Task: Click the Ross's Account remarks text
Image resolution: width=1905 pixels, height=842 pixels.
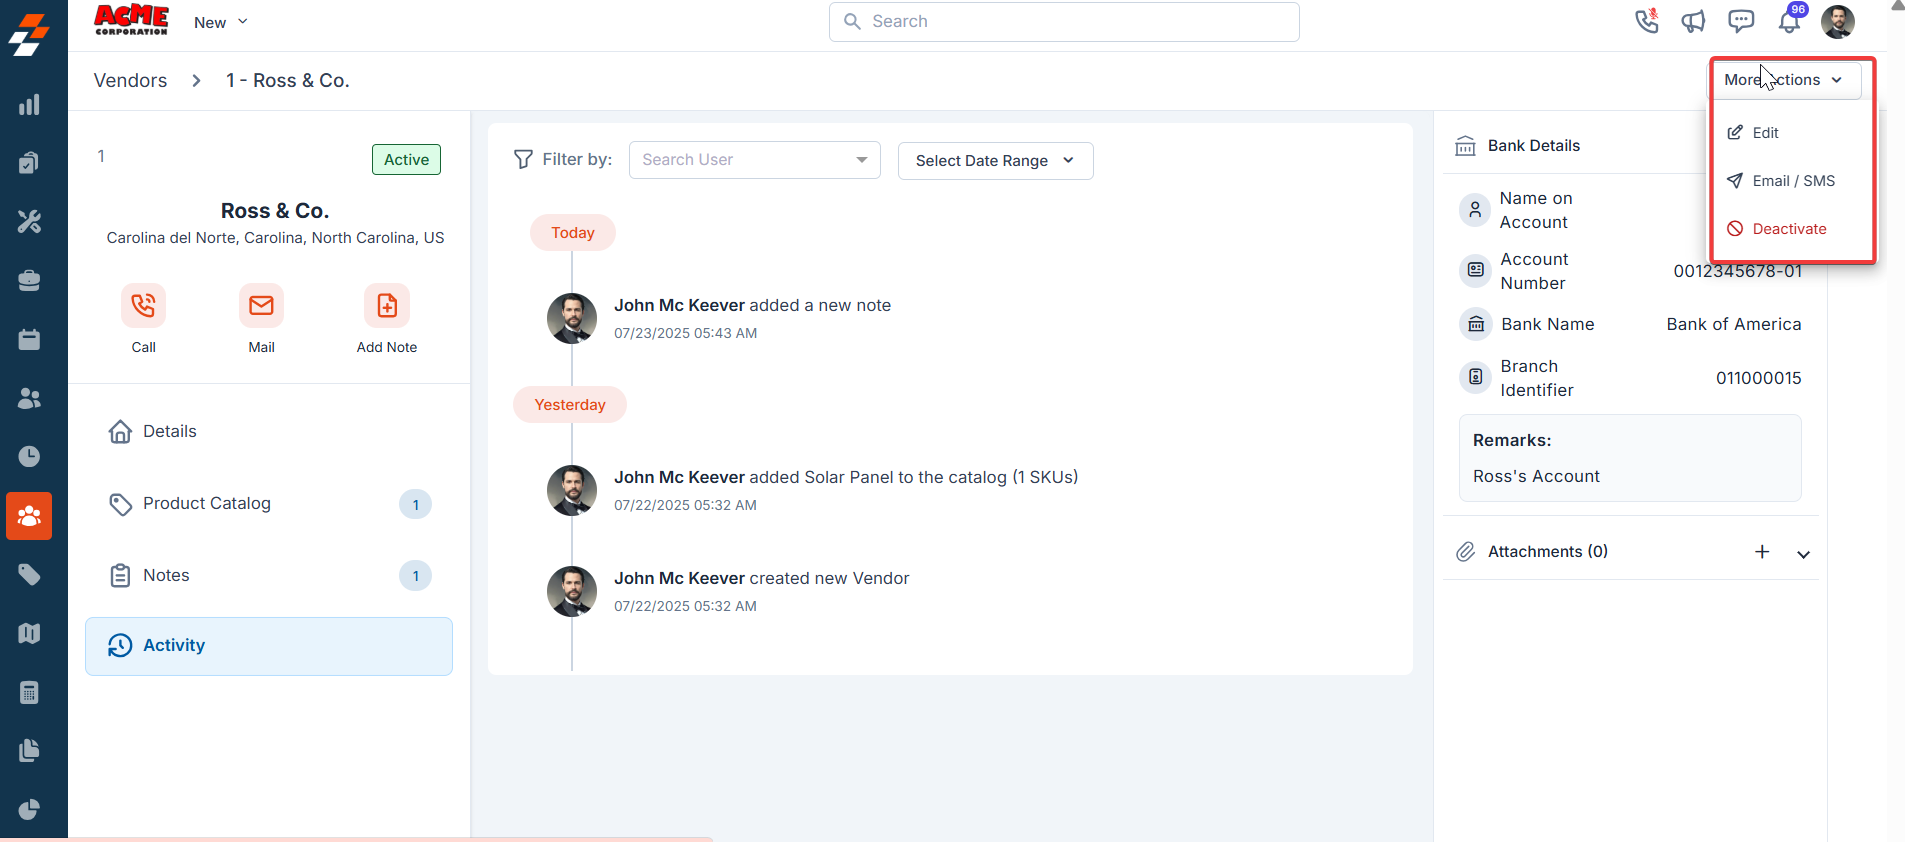Action: click(x=1536, y=476)
